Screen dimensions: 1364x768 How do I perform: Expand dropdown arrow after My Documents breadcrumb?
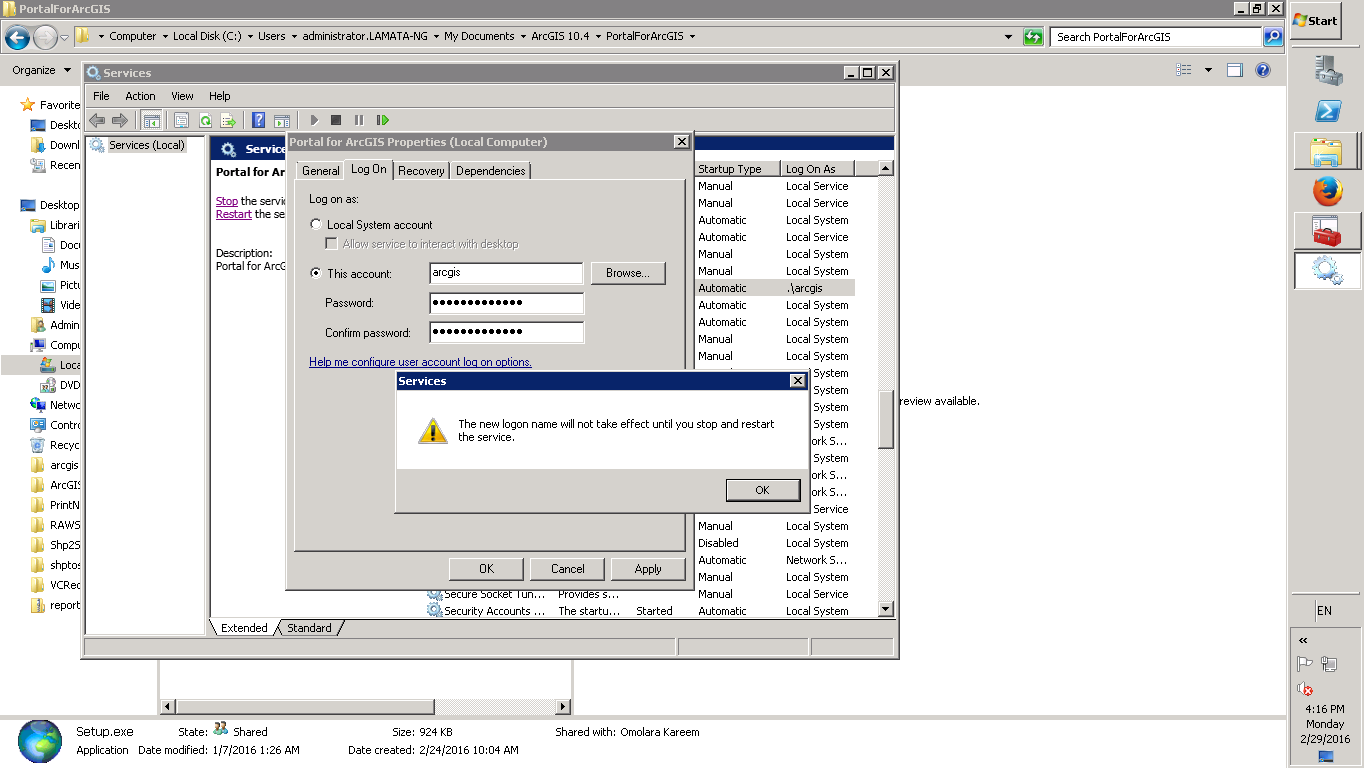523,36
